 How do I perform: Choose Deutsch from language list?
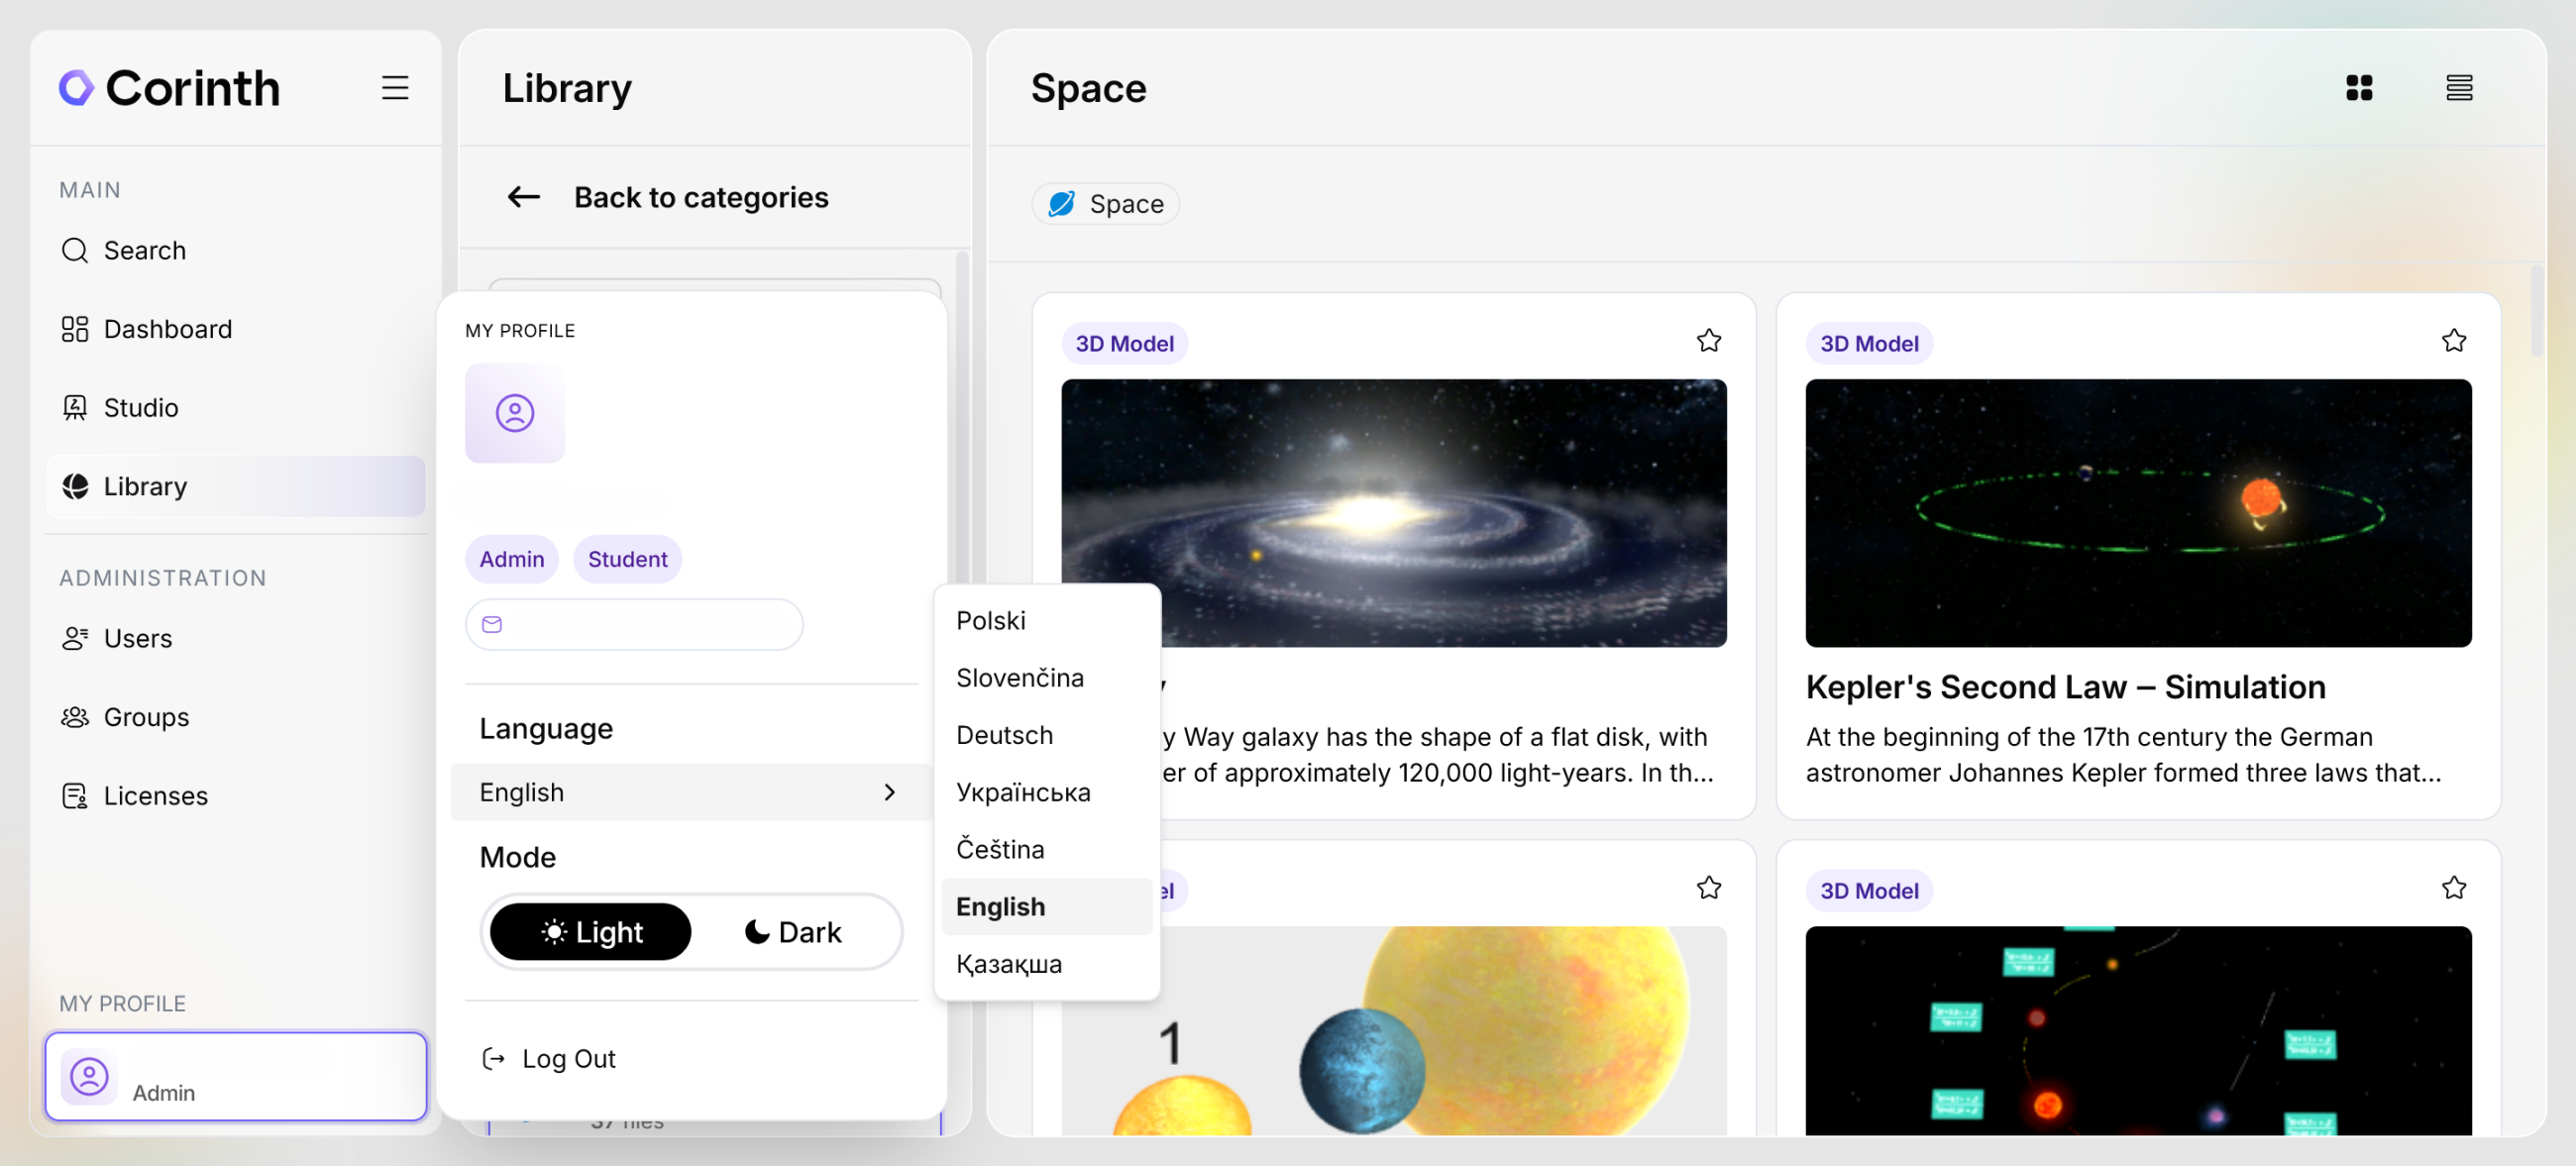click(1004, 735)
